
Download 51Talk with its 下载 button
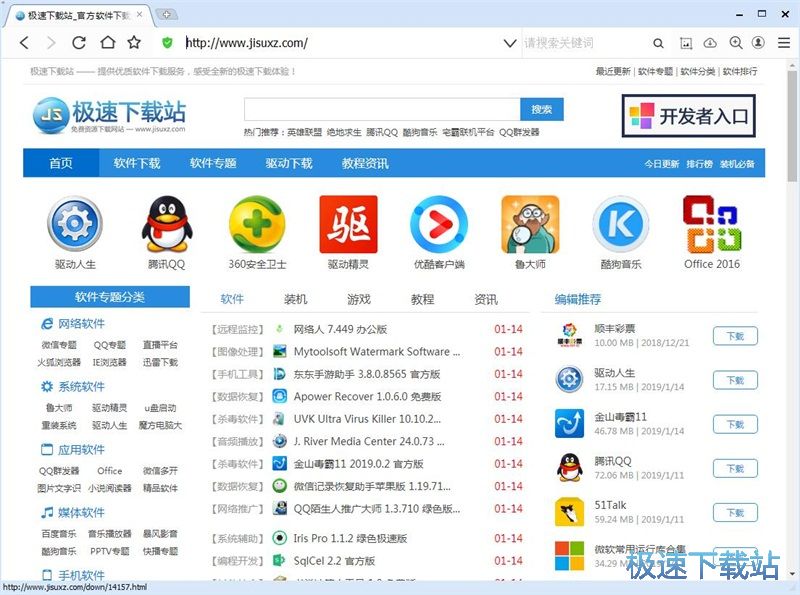[x=735, y=512]
